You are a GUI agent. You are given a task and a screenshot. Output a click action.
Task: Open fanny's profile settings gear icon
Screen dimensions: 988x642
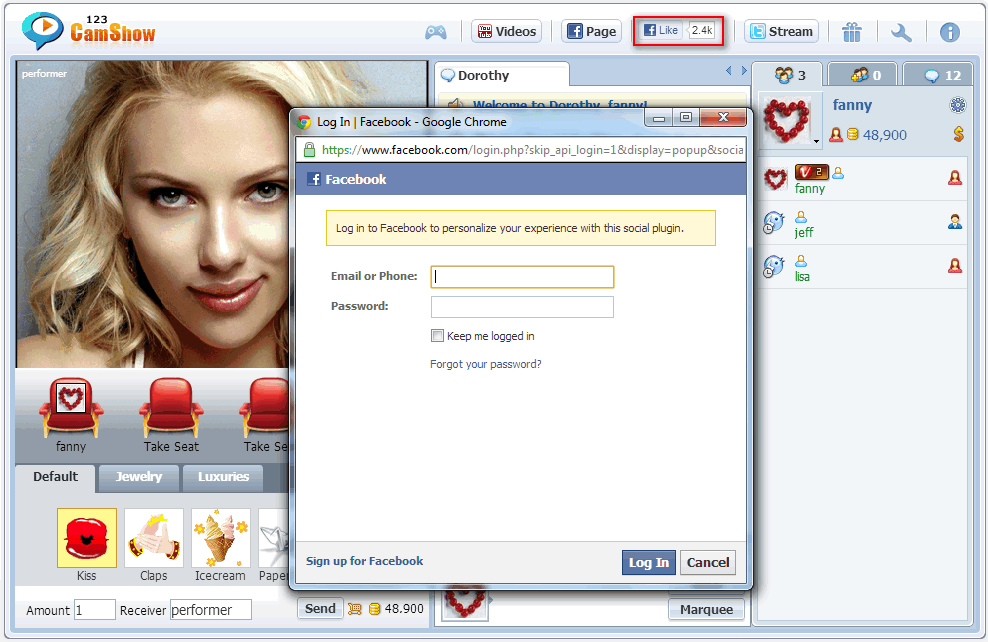tap(958, 105)
